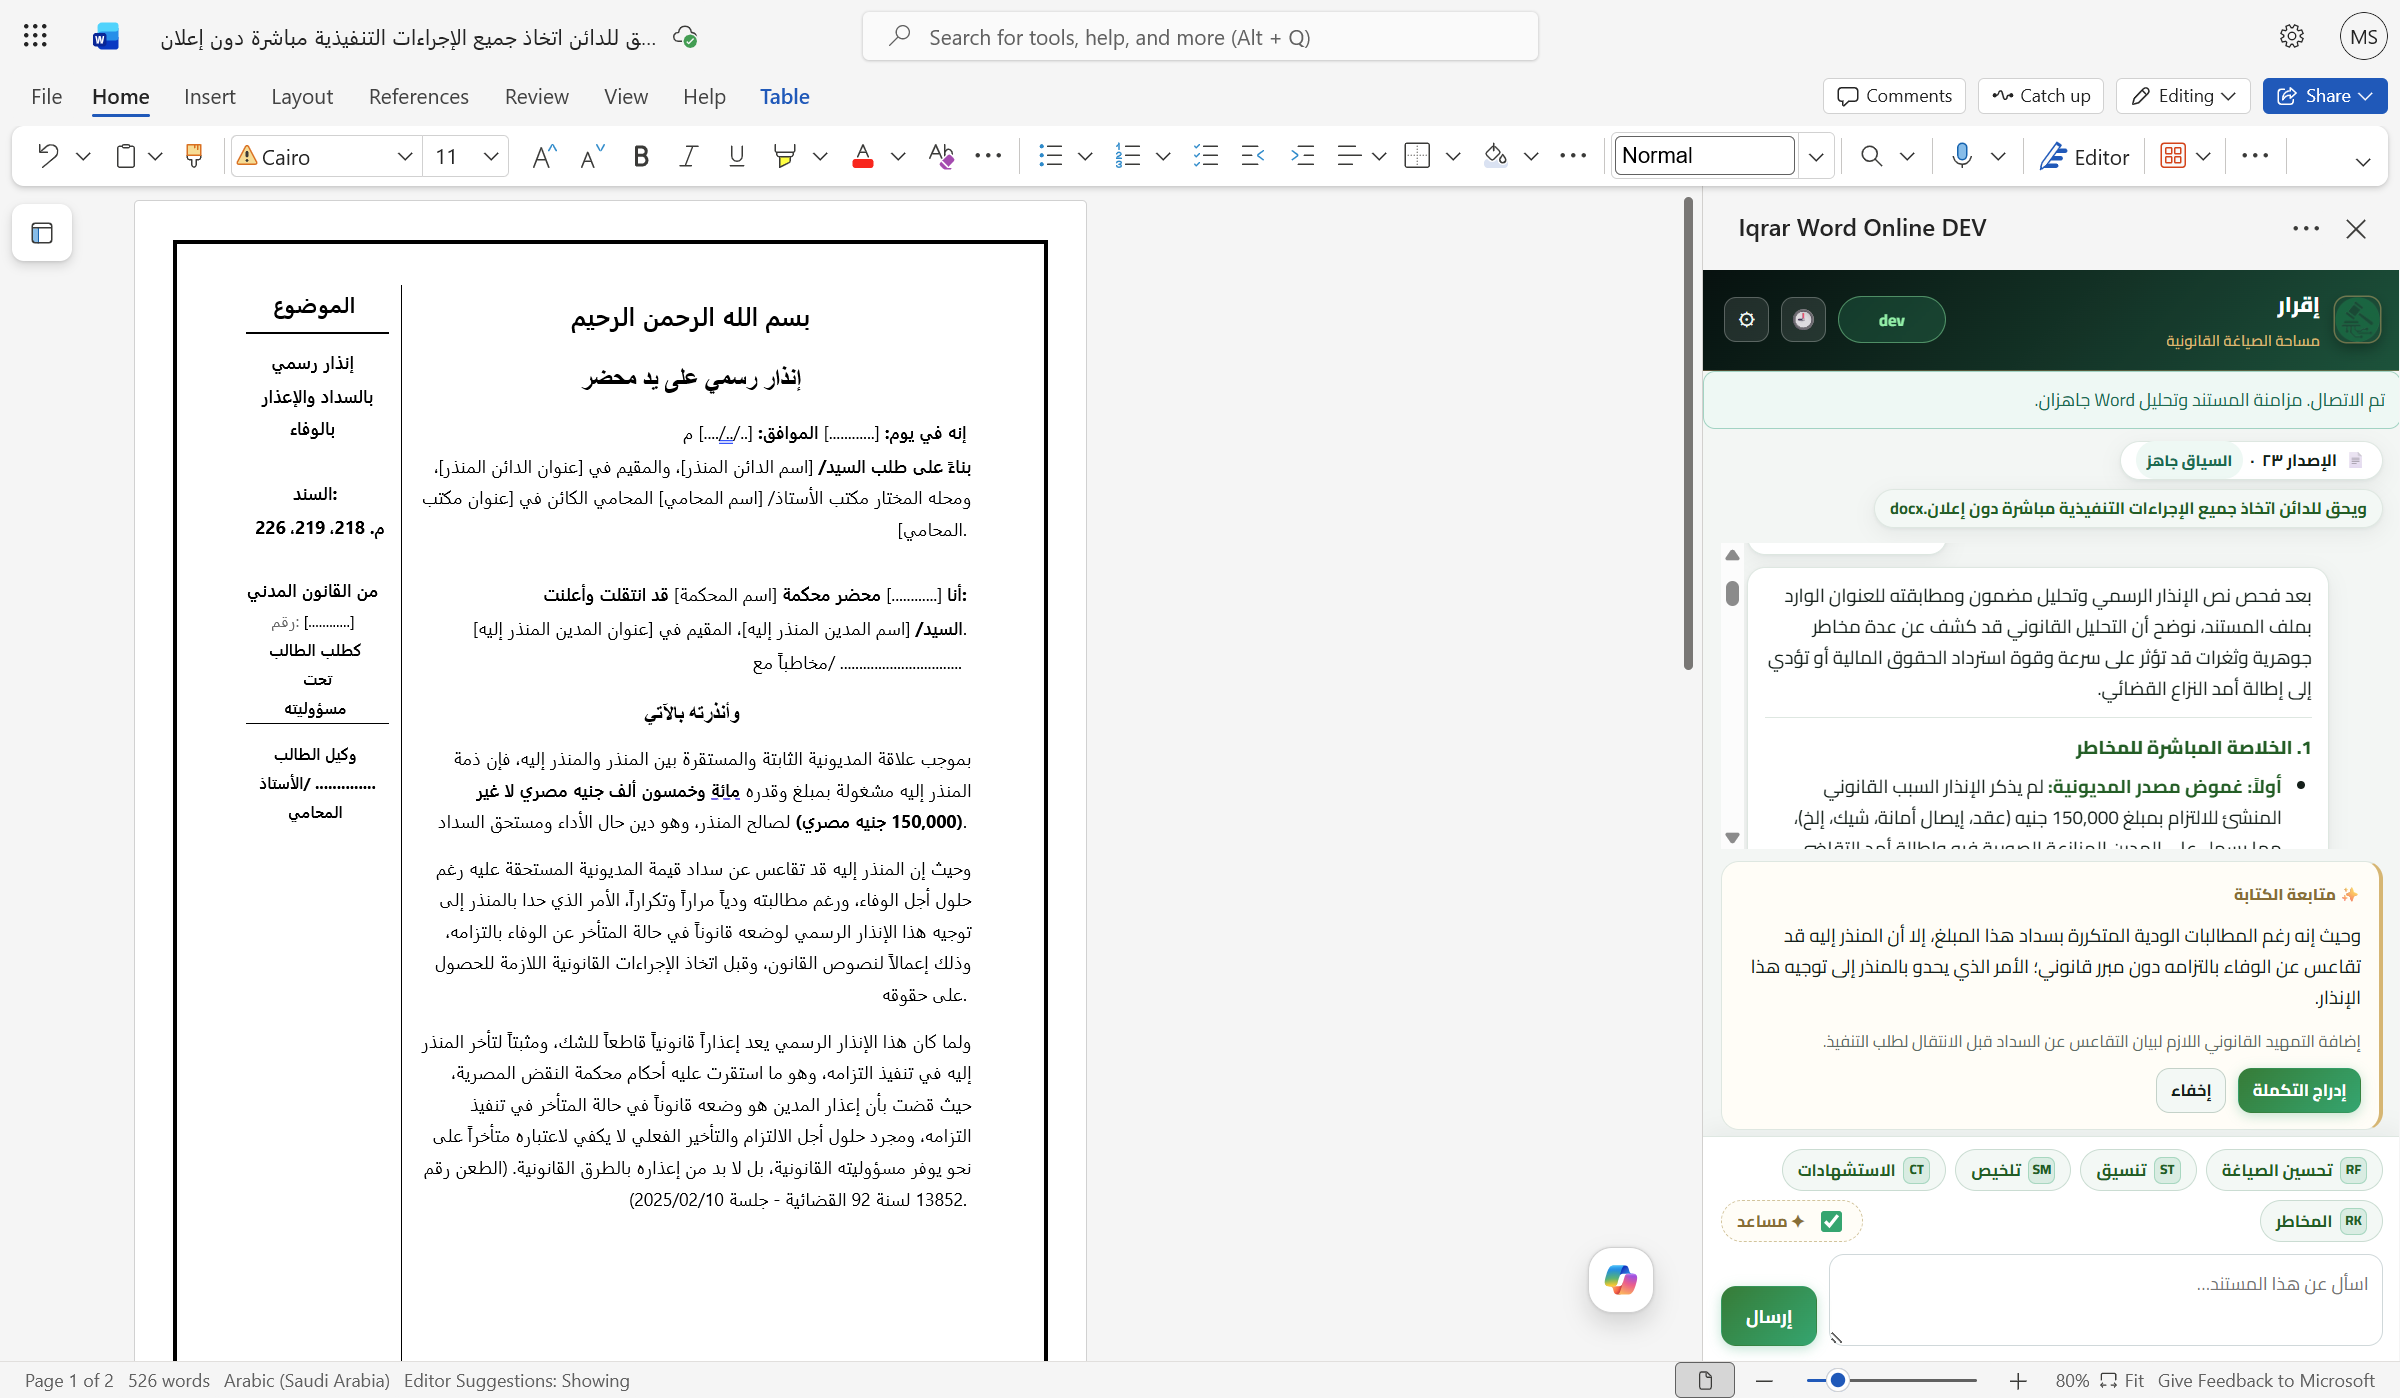Image resolution: width=2400 pixels, height=1398 pixels.
Task: Send the message with إرسال button
Action: coord(1769,1317)
